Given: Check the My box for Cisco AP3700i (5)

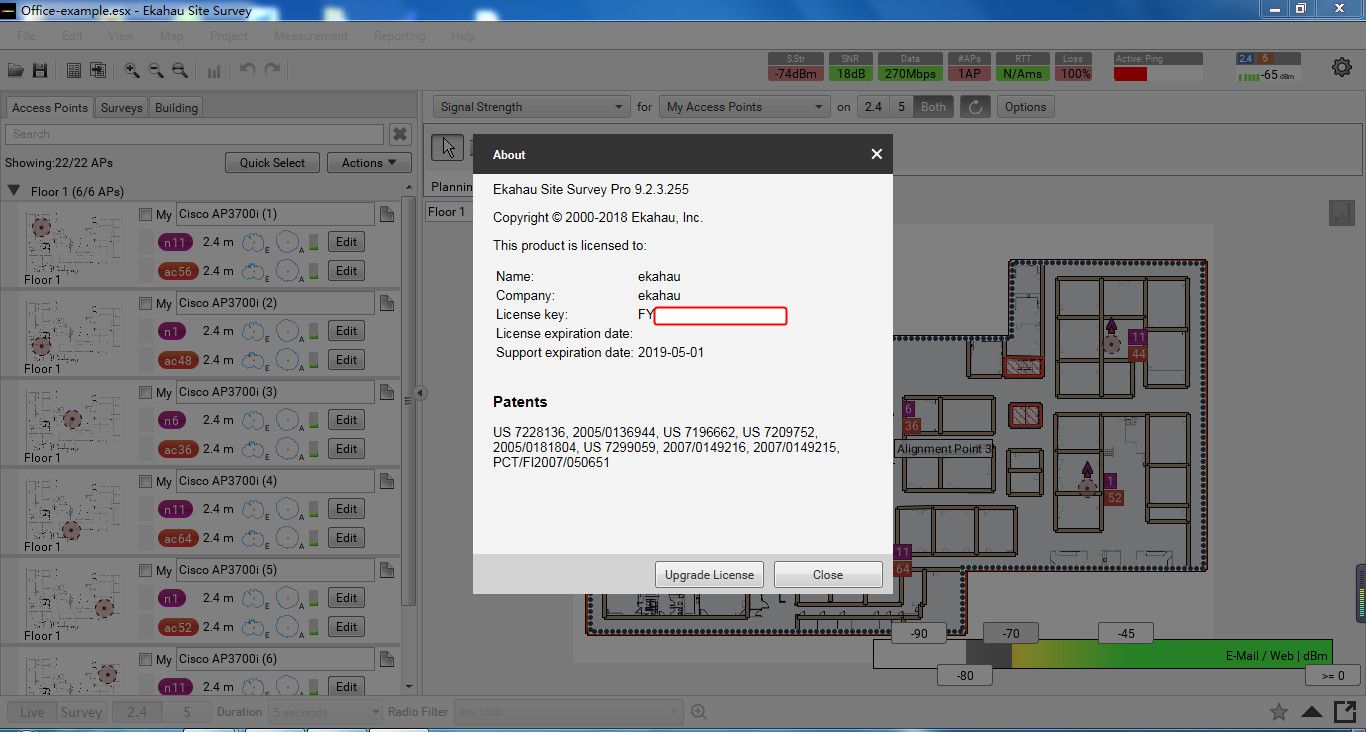Looking at the screenshot, I should [x=146, y=570].
